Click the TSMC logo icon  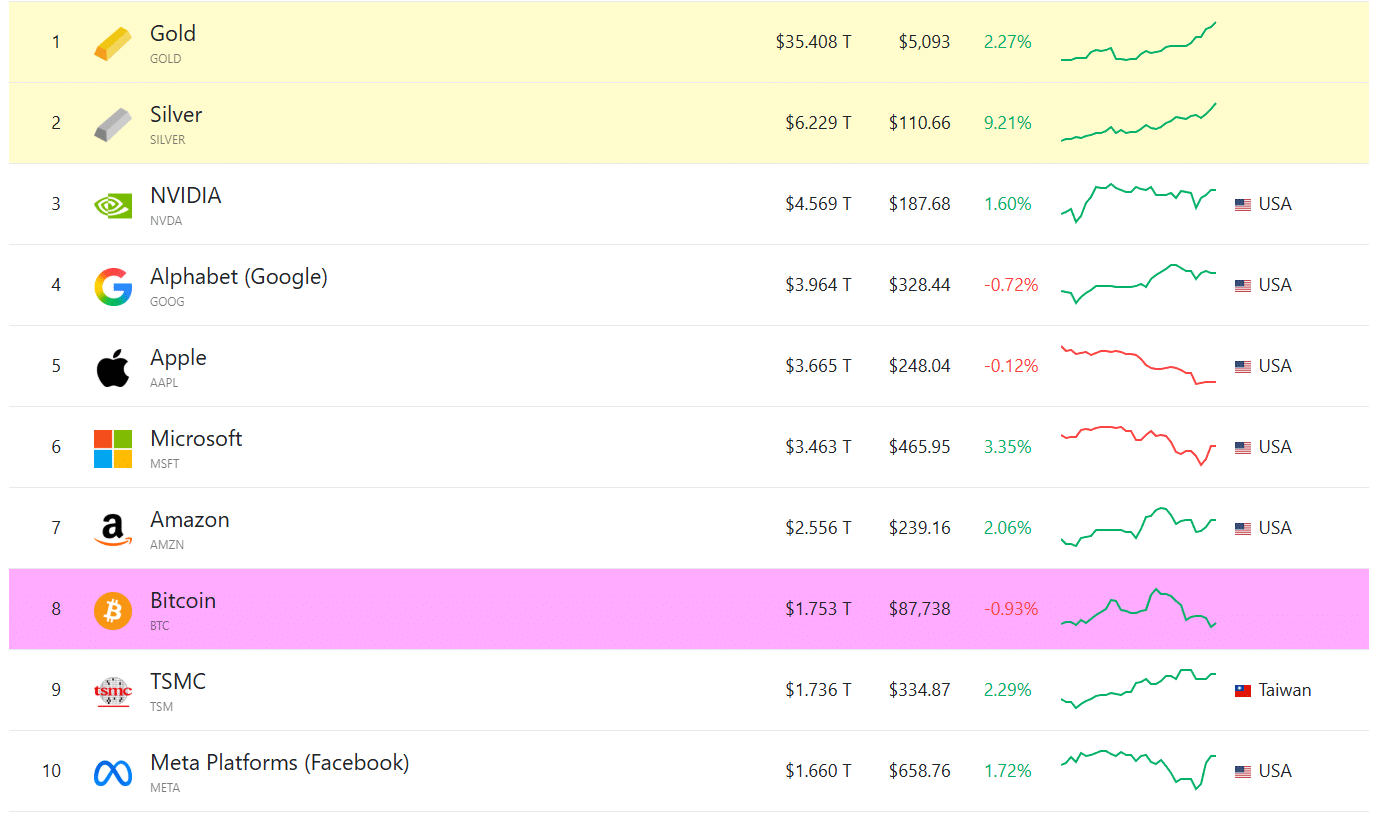tap(113, 691)
